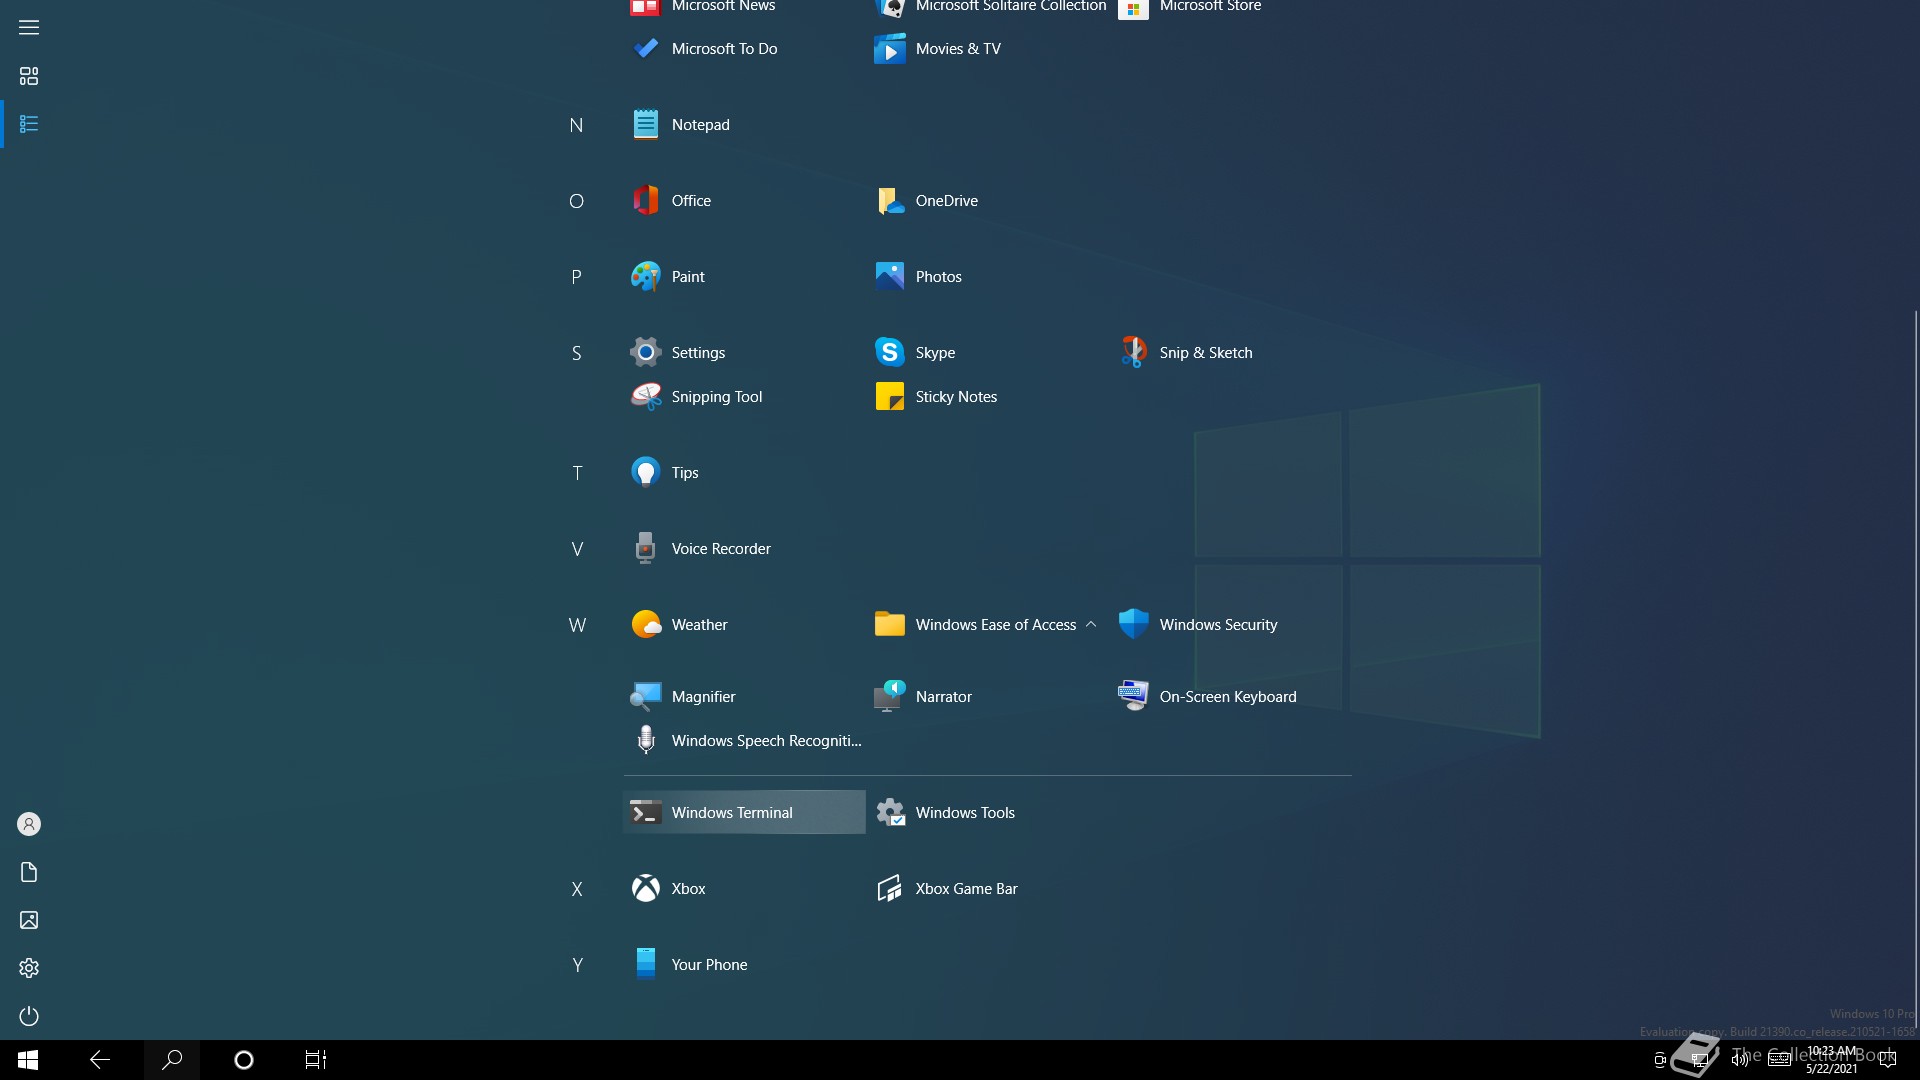Screen dimensions: 1920x1080
Task: Open Your Phone app
Action: (744, 964)
